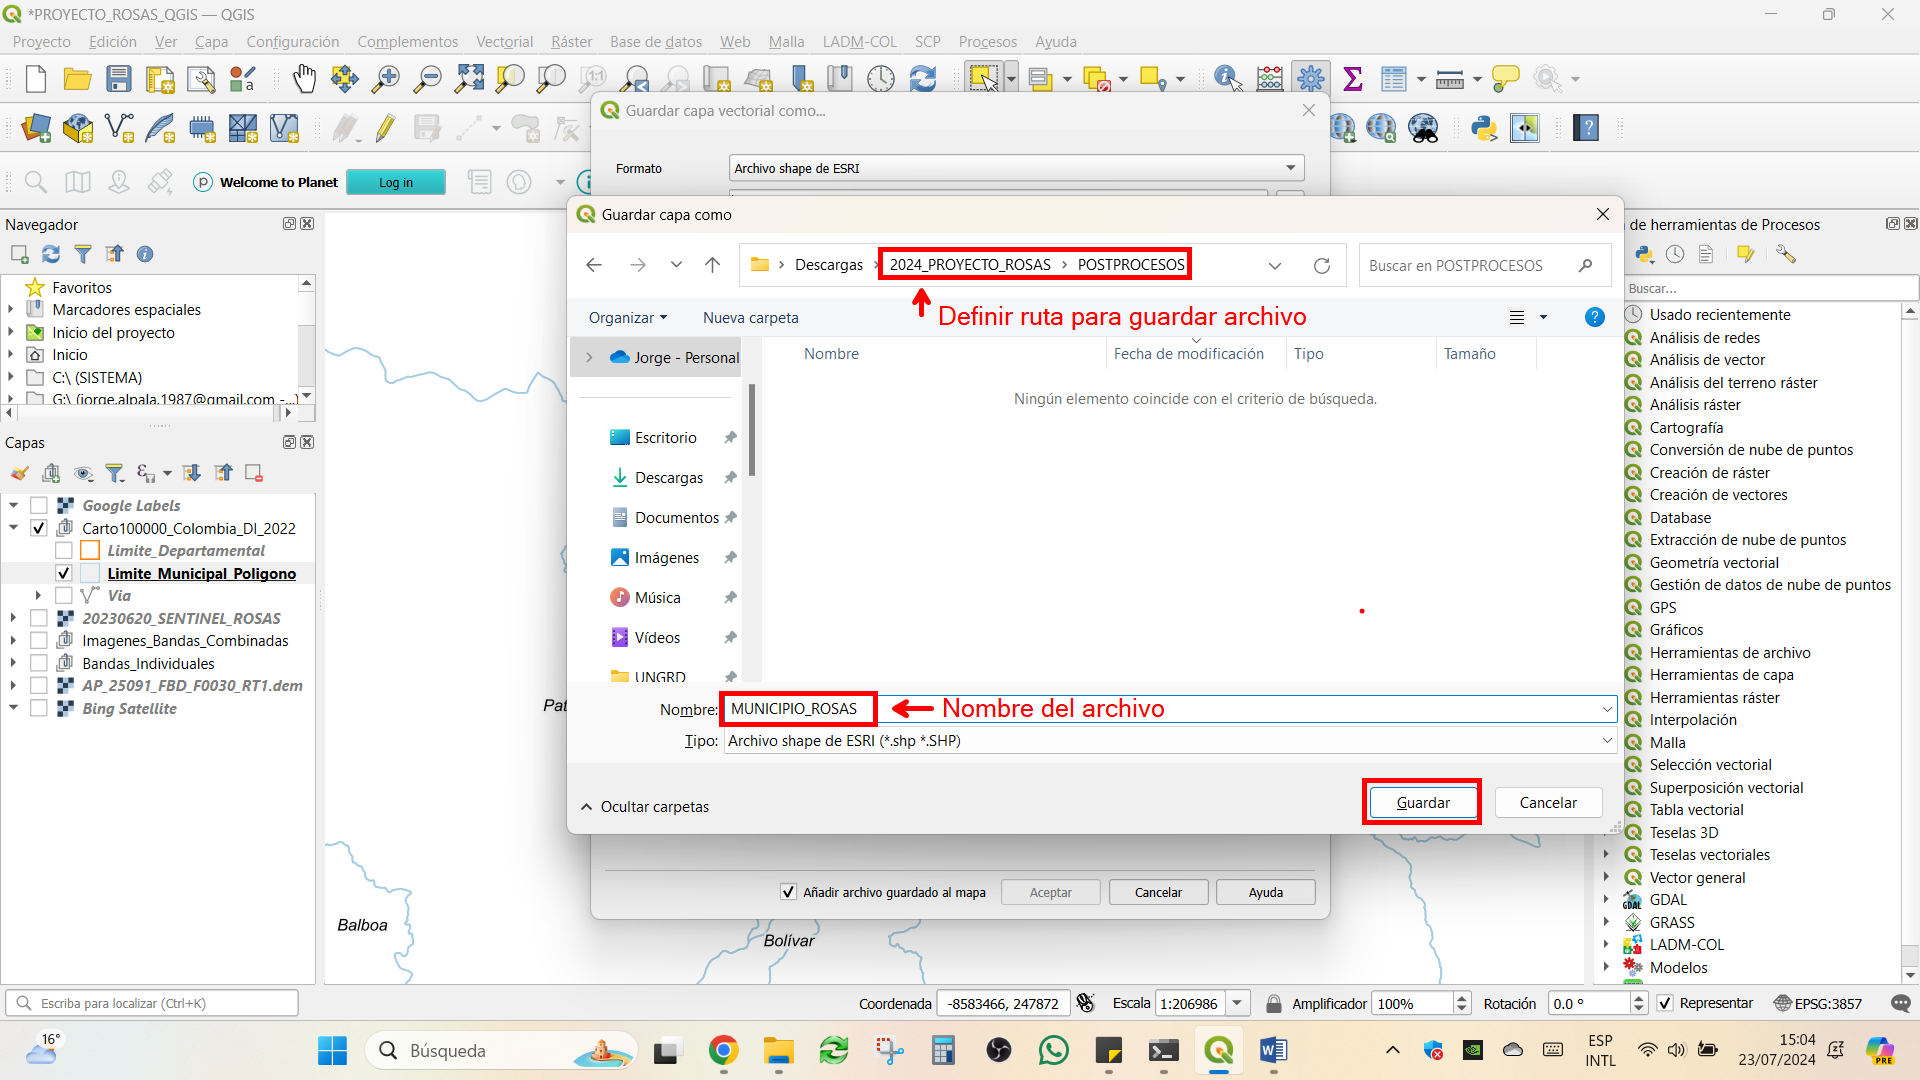Image resolution: width=1920 pixels, height=1080 pixels.
Task: Click Filter Legend icon in Capas panel
Action: pos(115,473)
